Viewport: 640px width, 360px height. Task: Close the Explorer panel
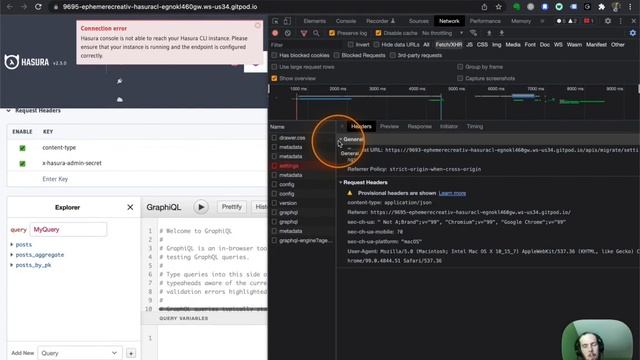click(130, 207)
